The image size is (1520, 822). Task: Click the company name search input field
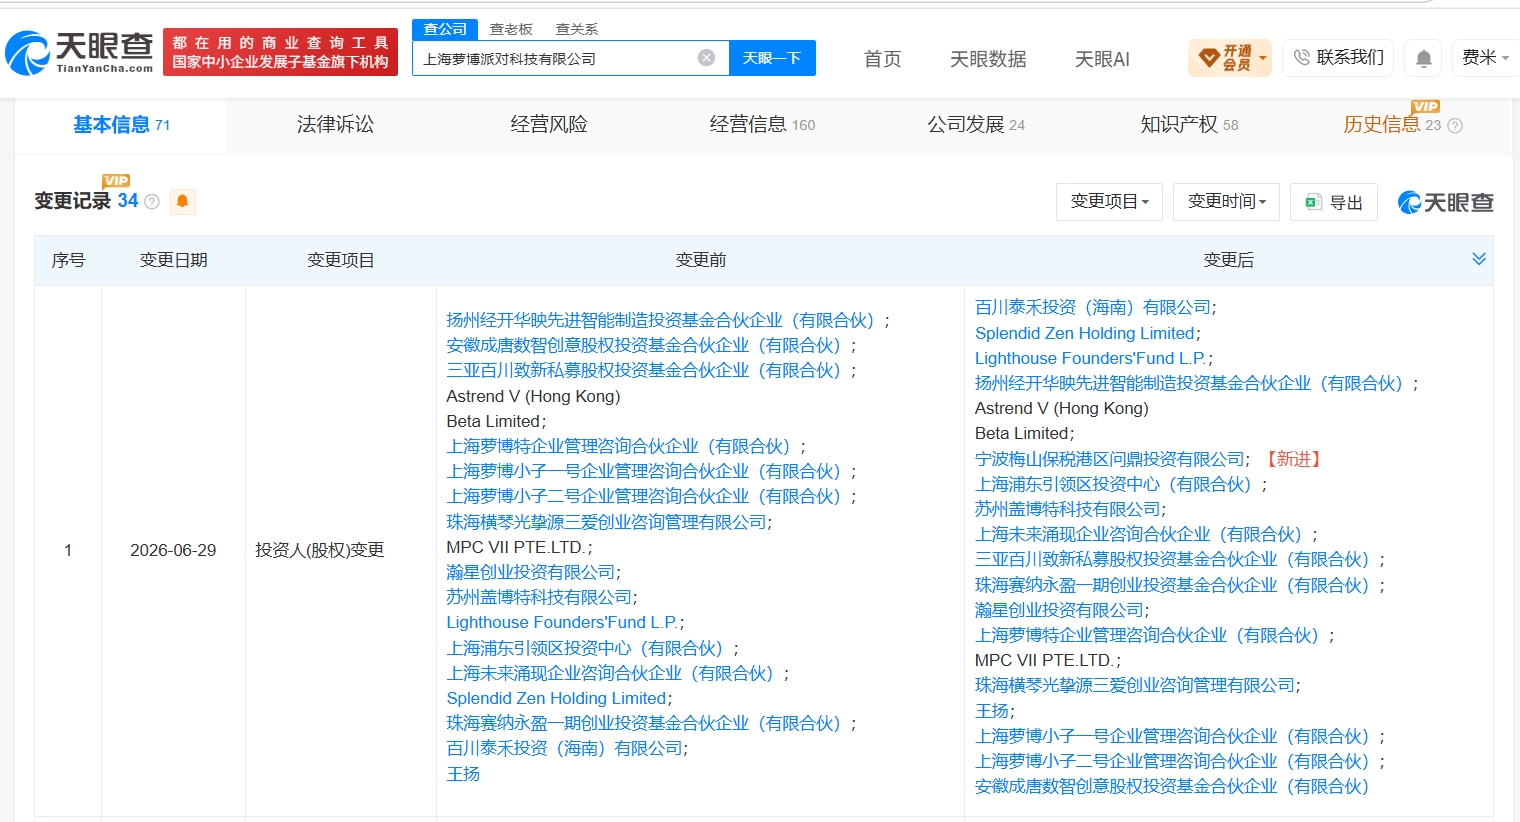click(x=555, y=58)
